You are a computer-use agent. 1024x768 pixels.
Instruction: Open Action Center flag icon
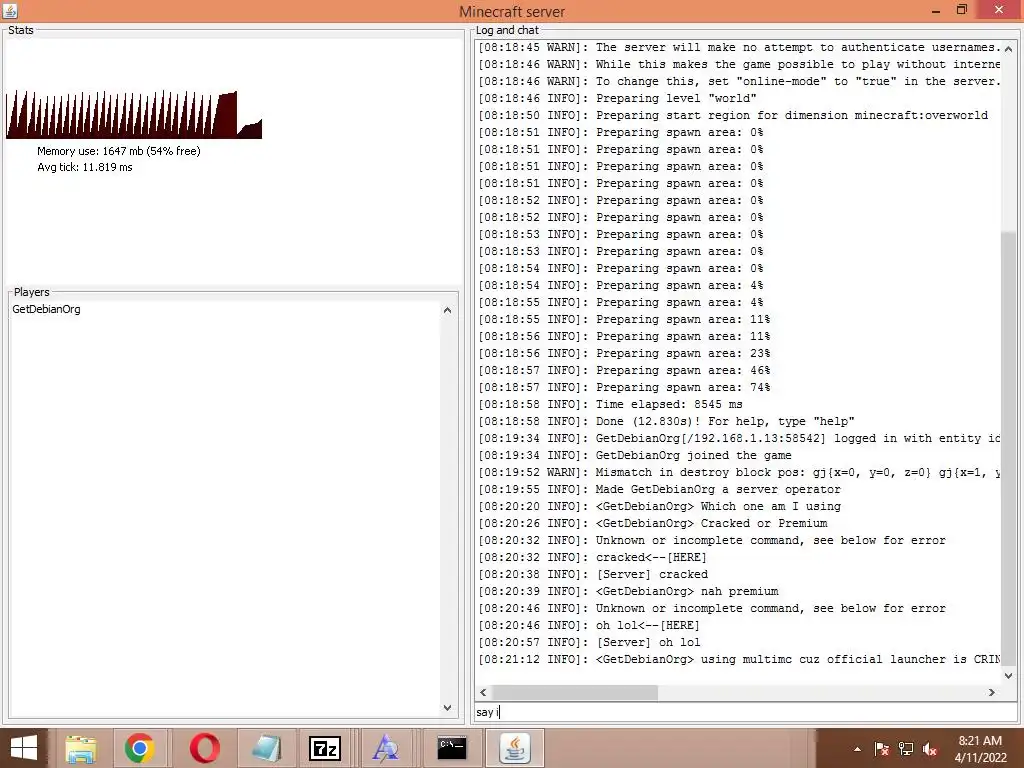point(882,749)
